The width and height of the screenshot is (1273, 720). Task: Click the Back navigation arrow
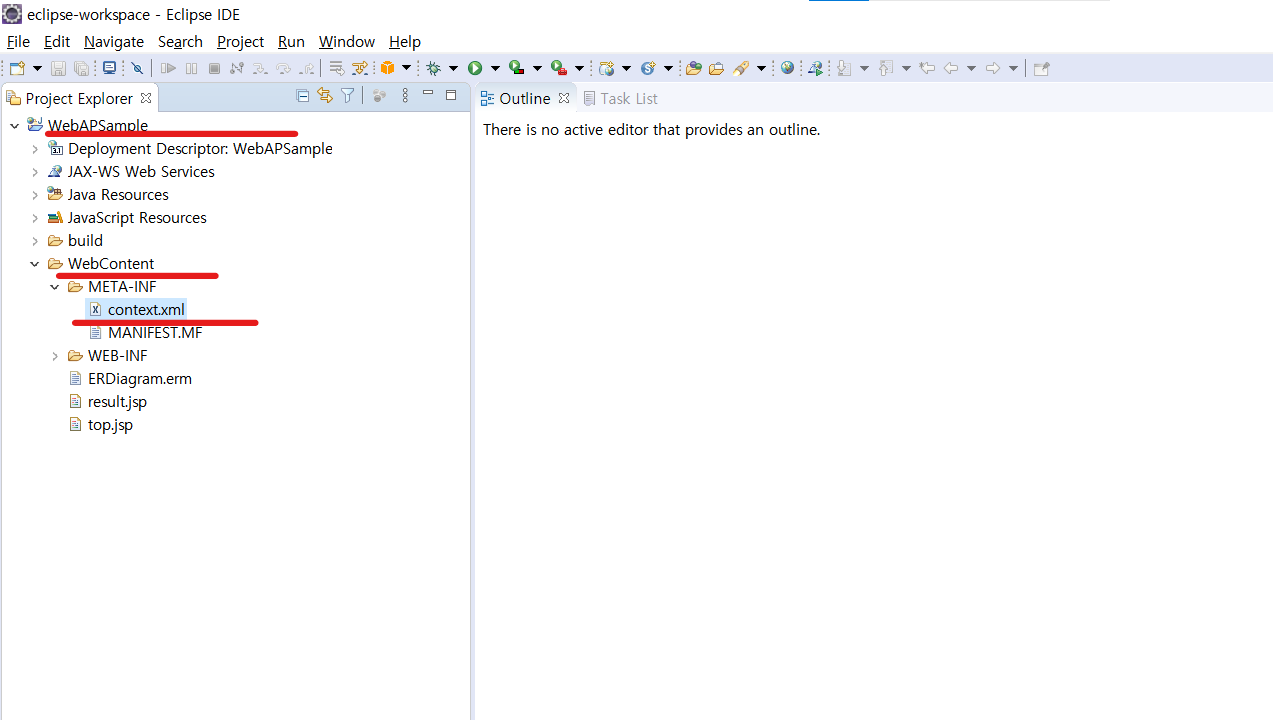click(951, 68)
